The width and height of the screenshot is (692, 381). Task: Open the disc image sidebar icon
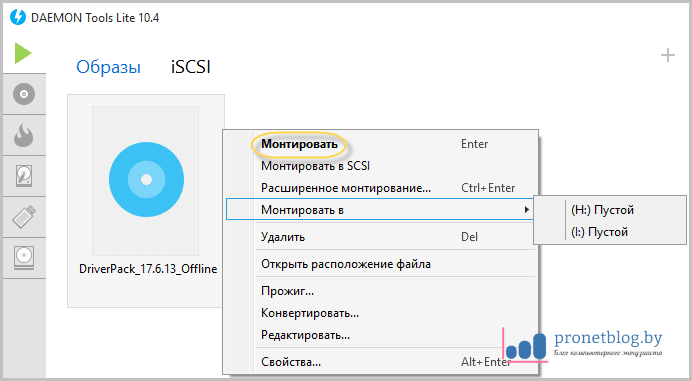(x=24, y=94)
